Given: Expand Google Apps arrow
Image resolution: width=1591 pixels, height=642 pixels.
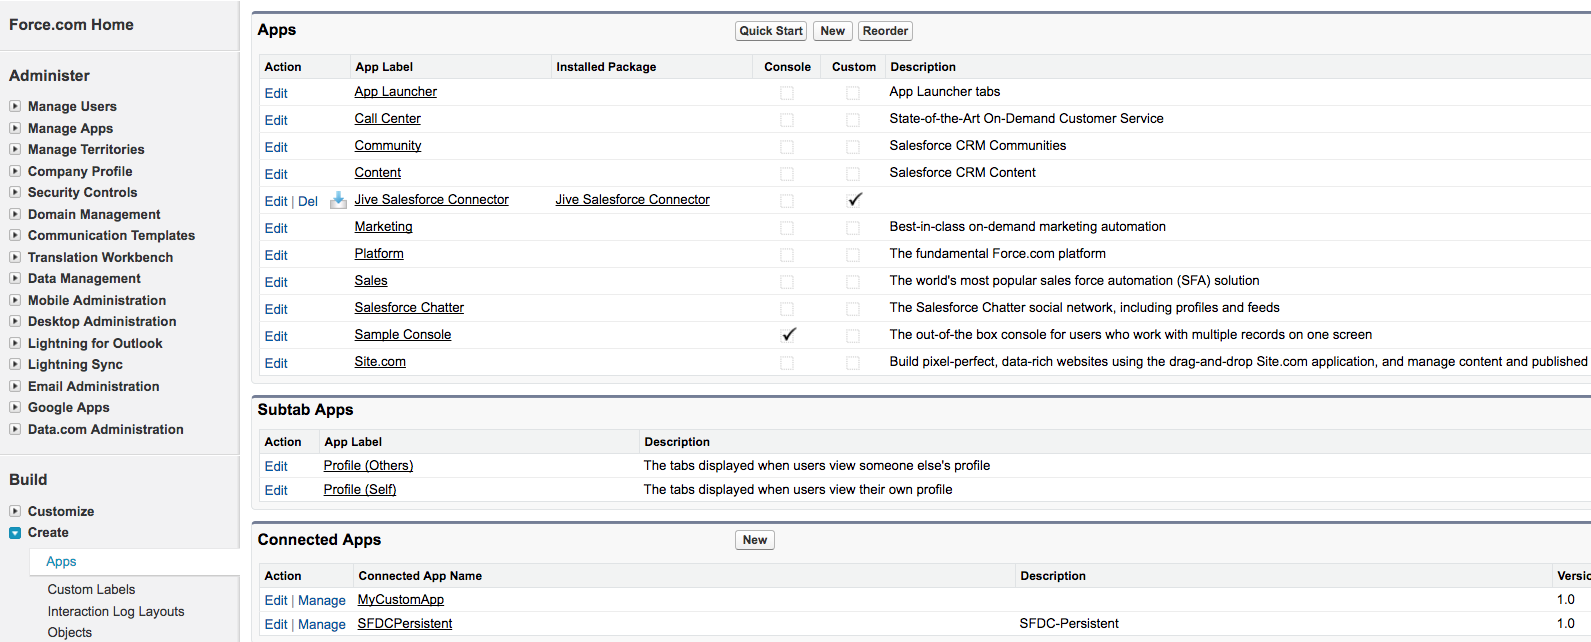Looking at the screenshot, I should (x=15, y=407).
